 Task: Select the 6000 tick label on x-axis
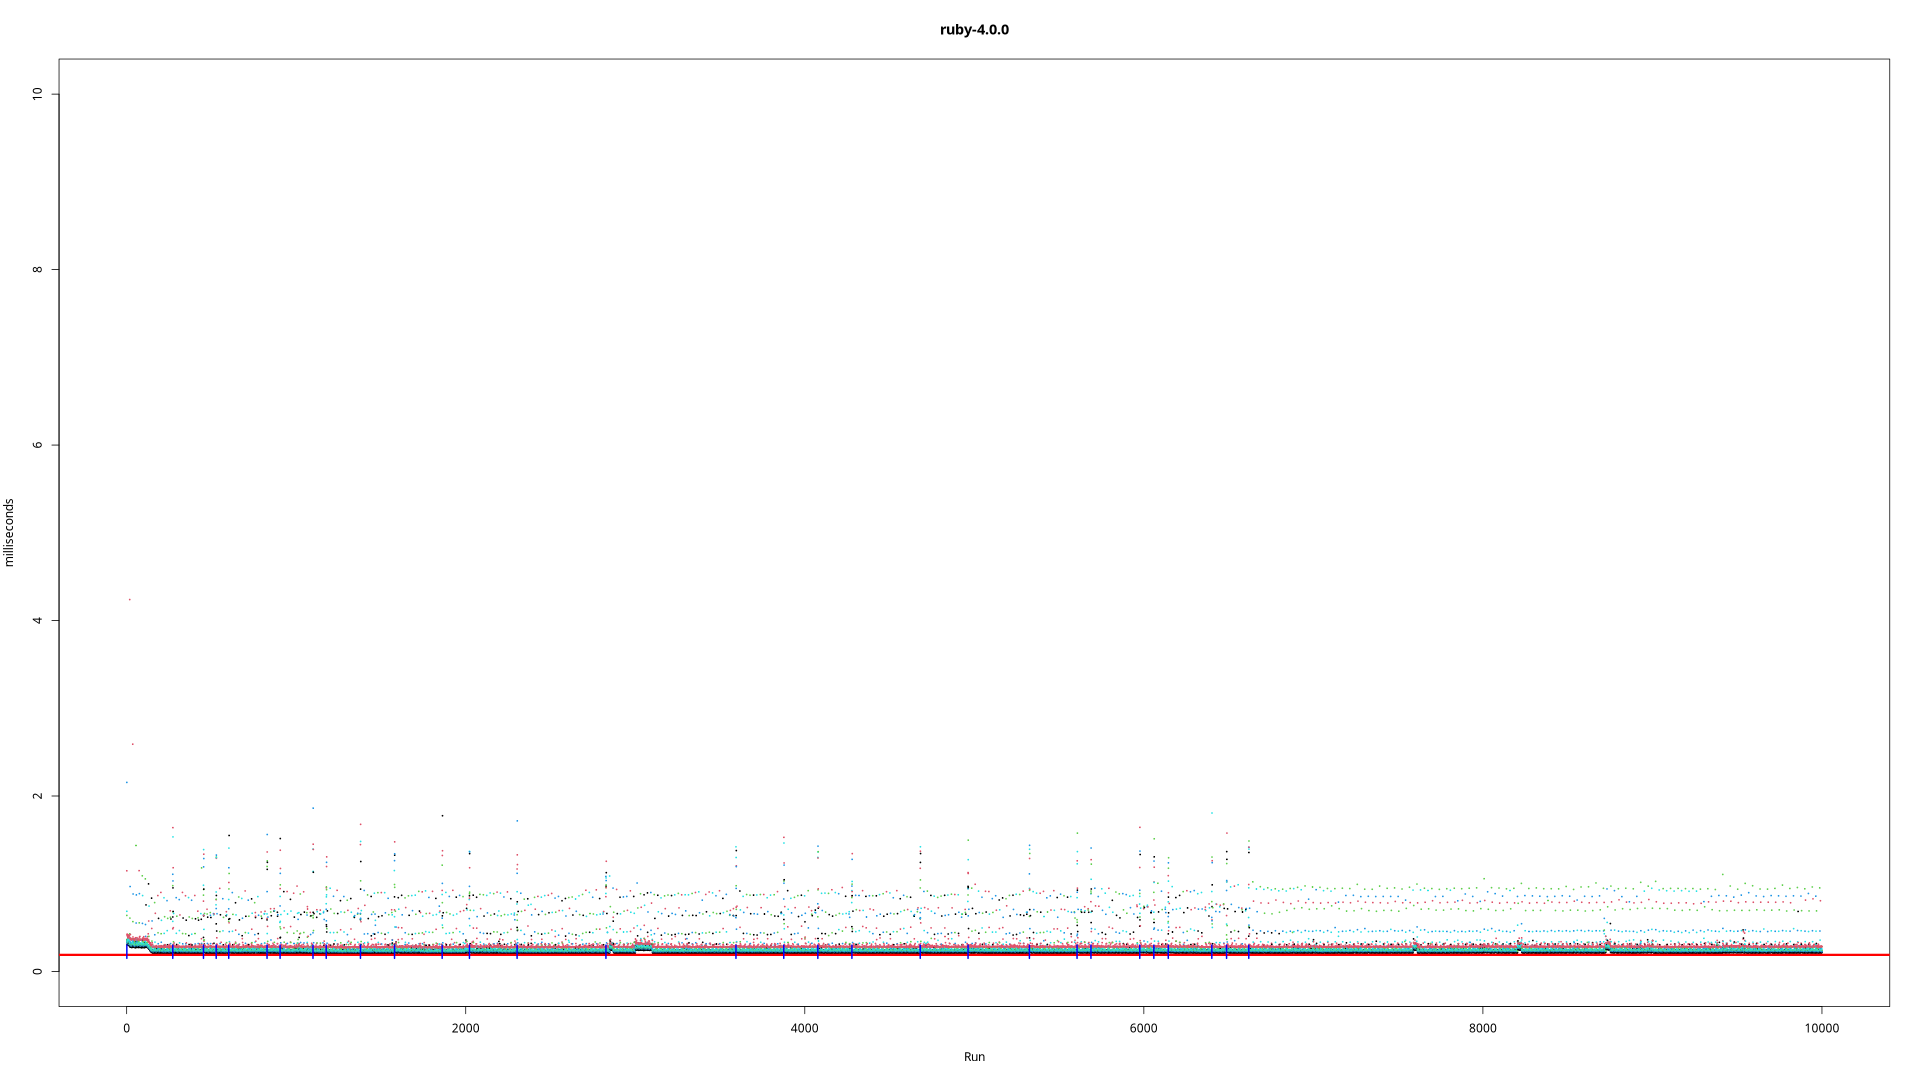coord(1143,1028)
